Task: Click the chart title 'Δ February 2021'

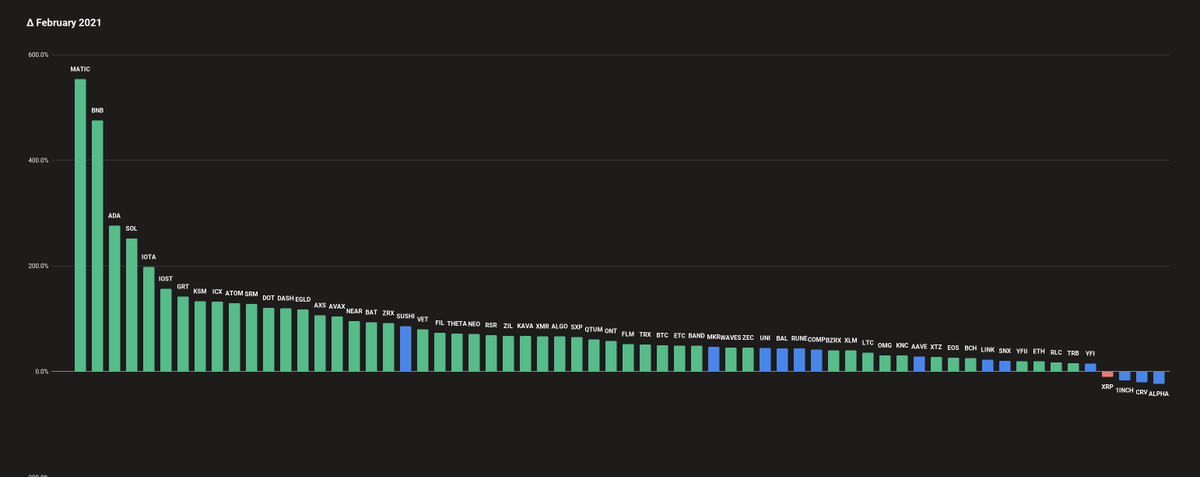Action: tap(63, 22)
